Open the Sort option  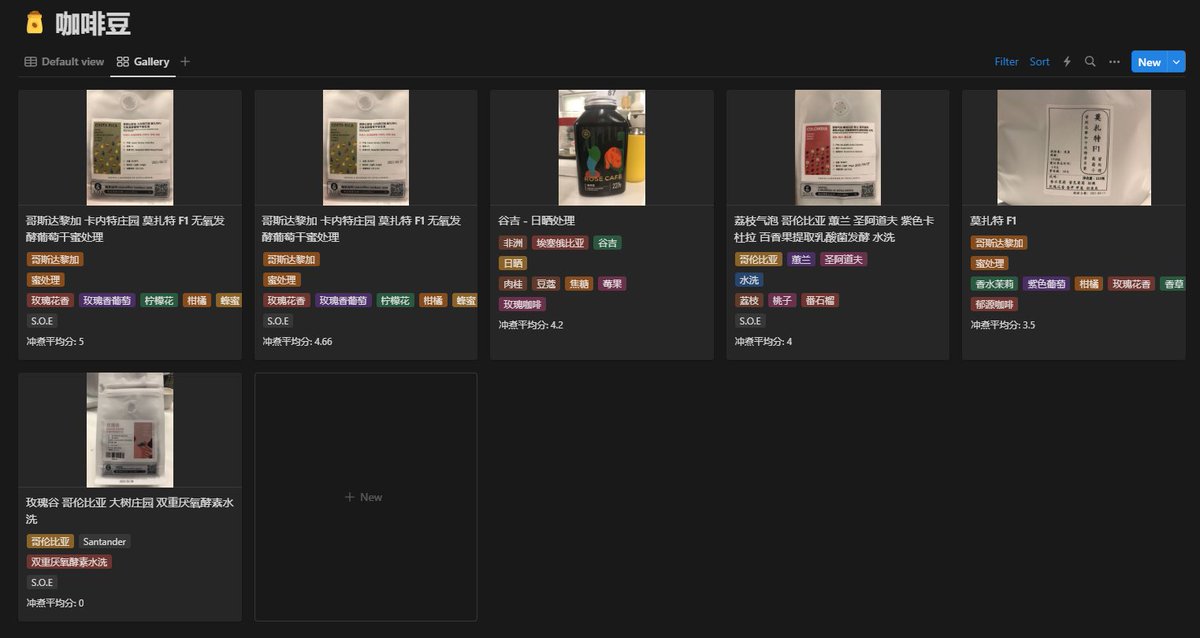click(1040, 62)
